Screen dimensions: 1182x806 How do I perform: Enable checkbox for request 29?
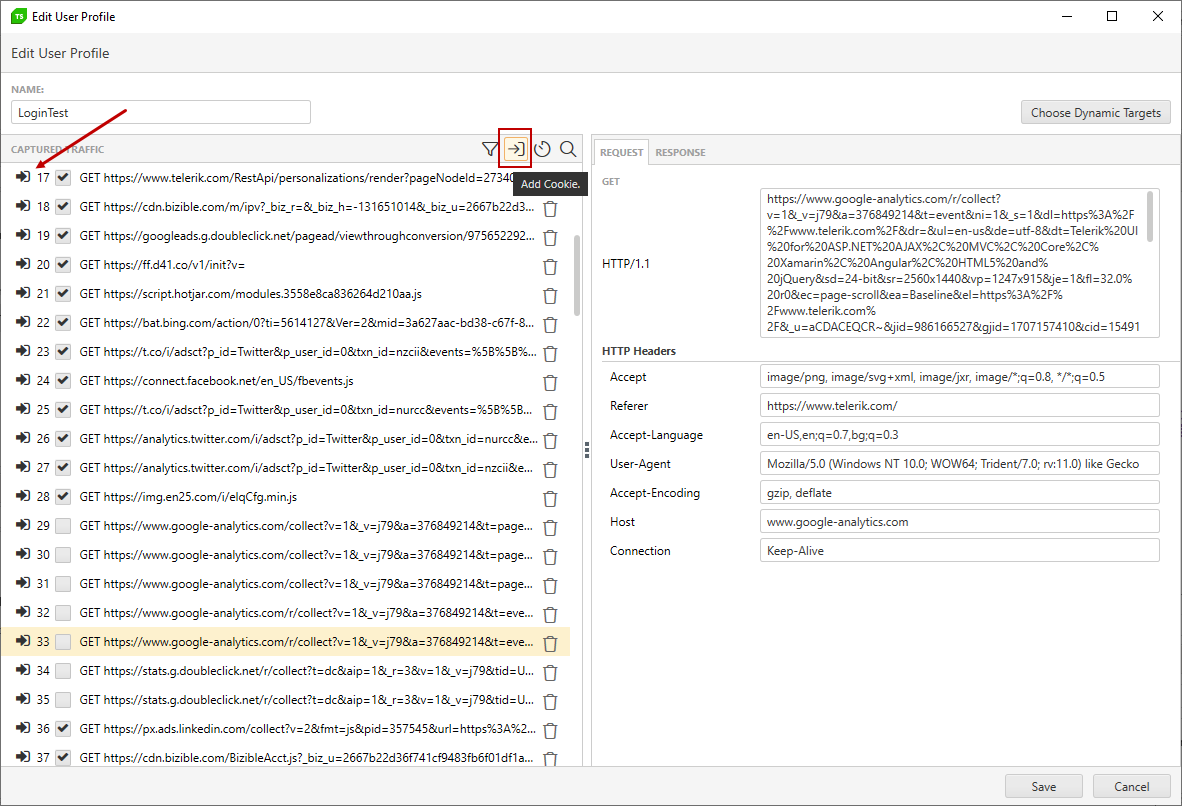pos(63,526)
